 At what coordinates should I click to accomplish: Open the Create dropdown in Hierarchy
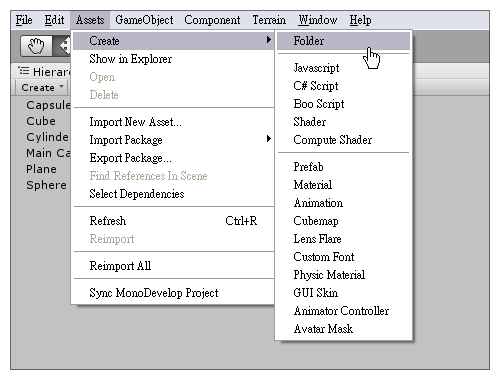tap(42, 87)
